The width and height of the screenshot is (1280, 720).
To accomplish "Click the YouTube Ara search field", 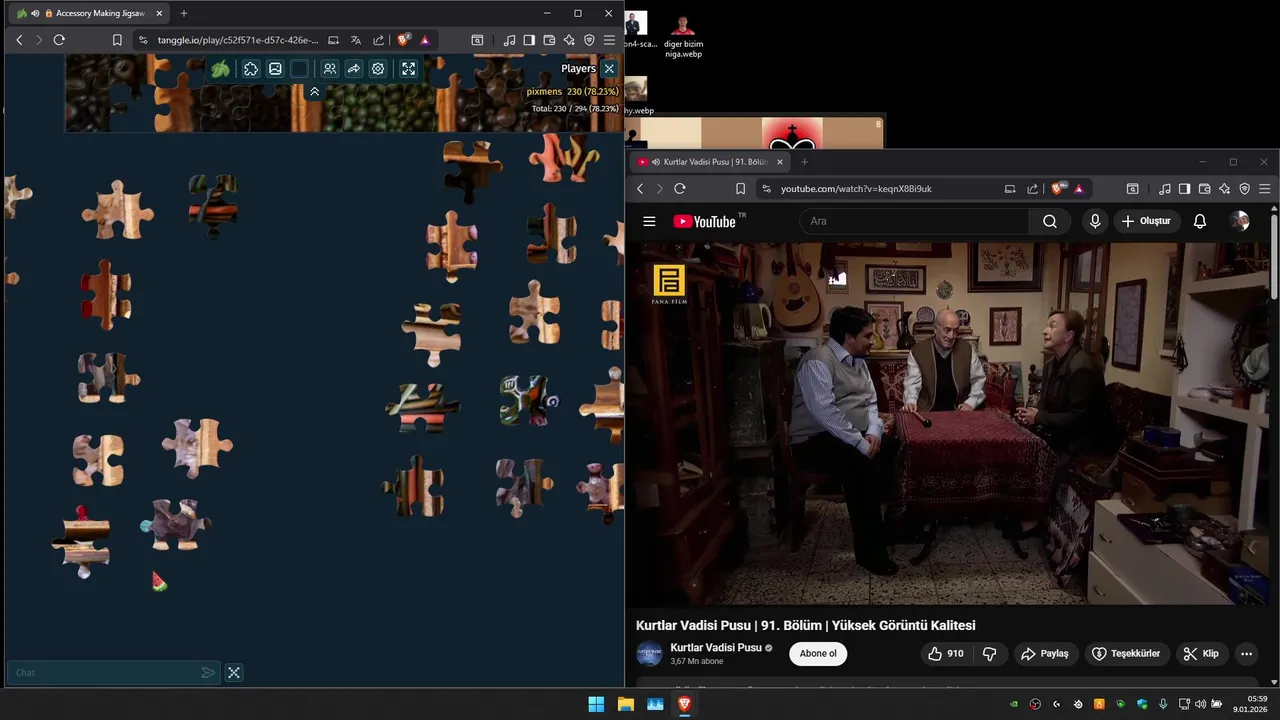I will pyautogui.click(x=915, y=221).
